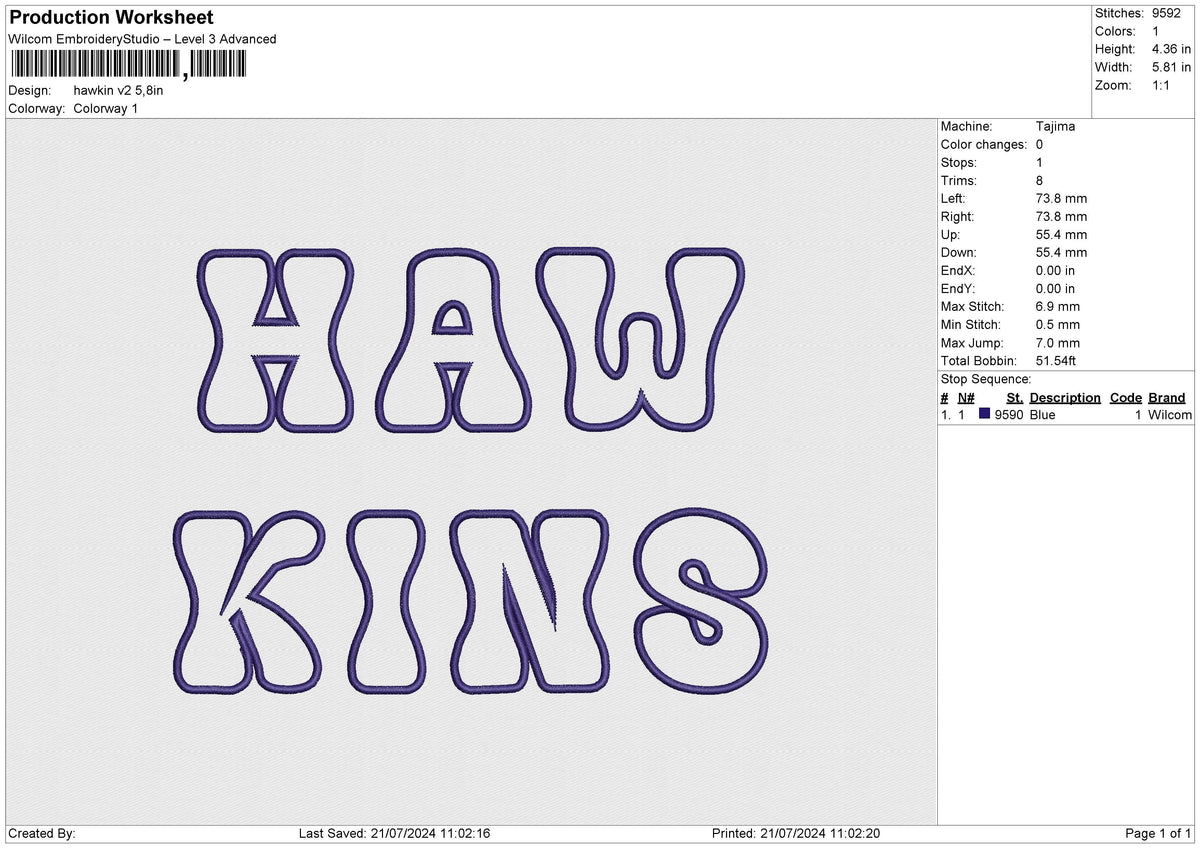
Task: Click the Total Bobbin value 51.54ft
Action: click(1058, 361)
